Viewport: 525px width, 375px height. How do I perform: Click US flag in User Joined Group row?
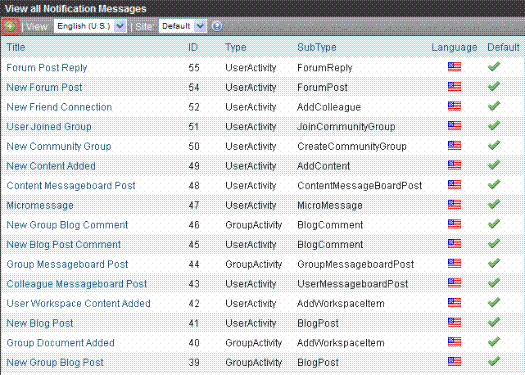454,126
